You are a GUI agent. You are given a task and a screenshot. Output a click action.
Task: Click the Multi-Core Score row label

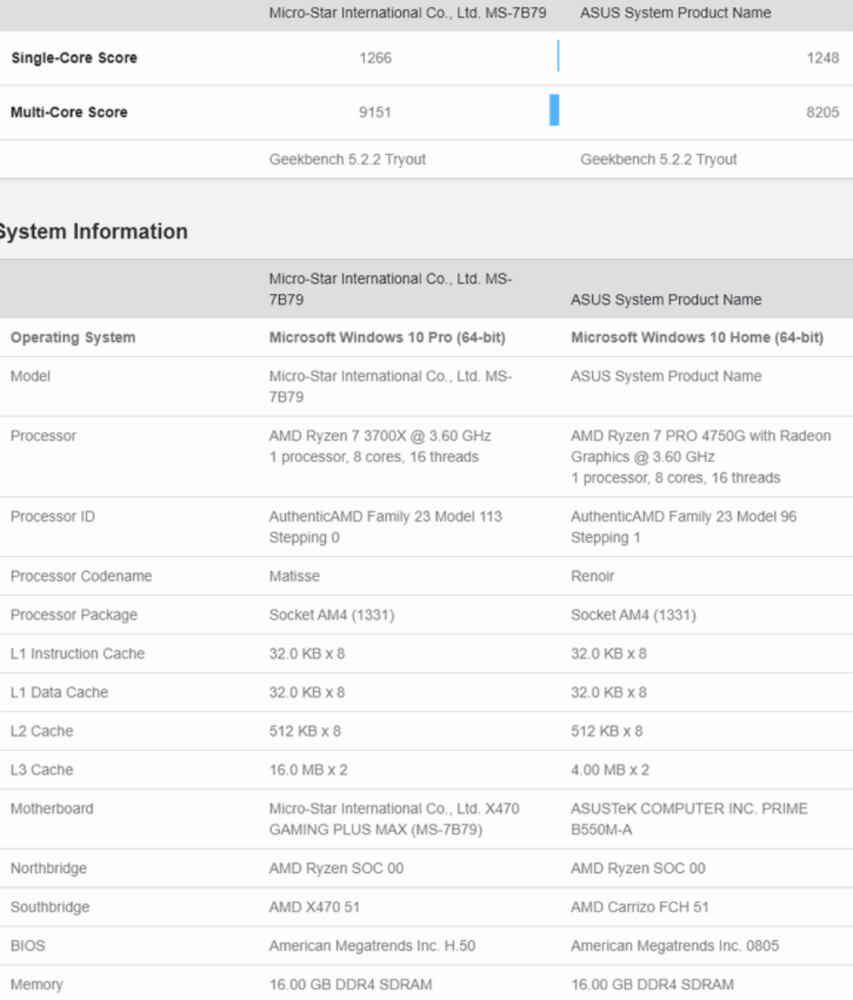(69, 112)
